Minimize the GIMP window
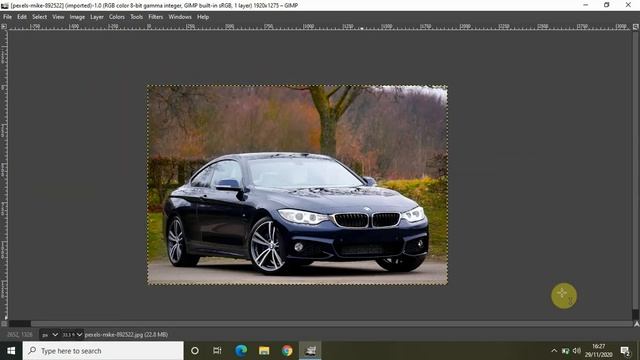The height and width of the screenshot is (360, 640). [x=586, y=5]
